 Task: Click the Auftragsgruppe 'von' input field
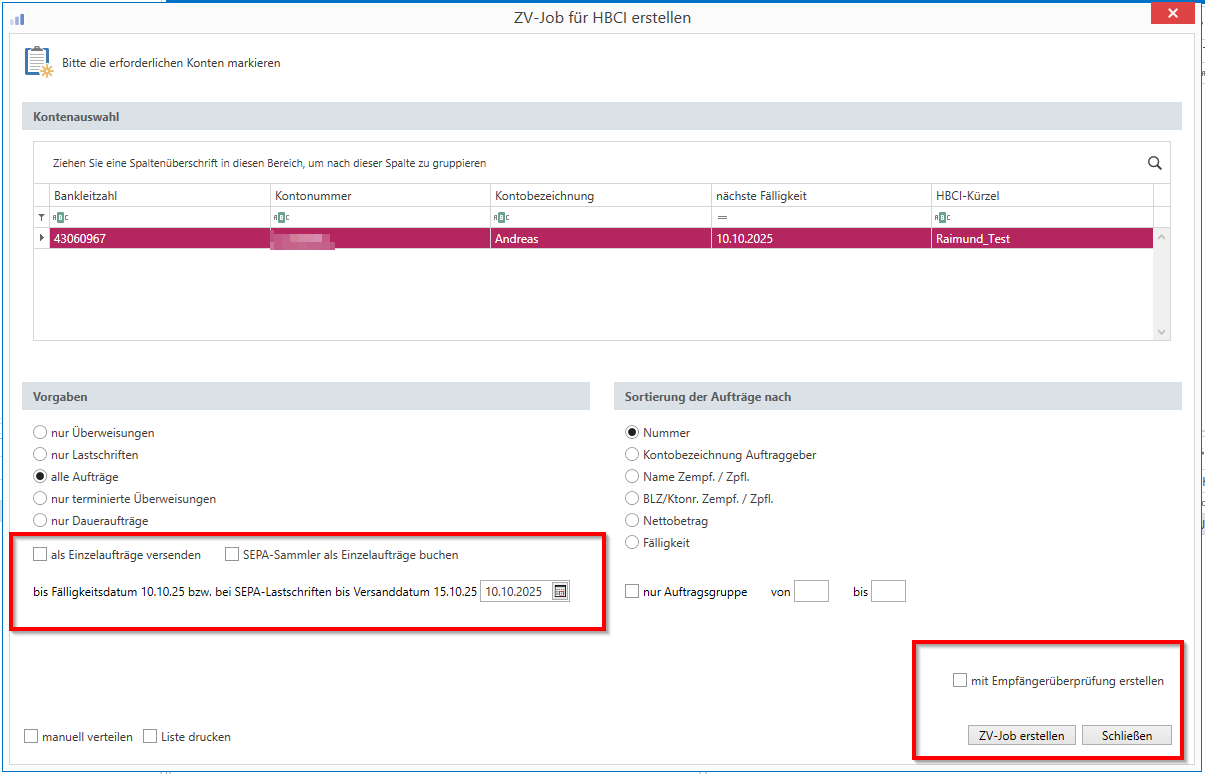pyautogui.click(x=811, y=591)
